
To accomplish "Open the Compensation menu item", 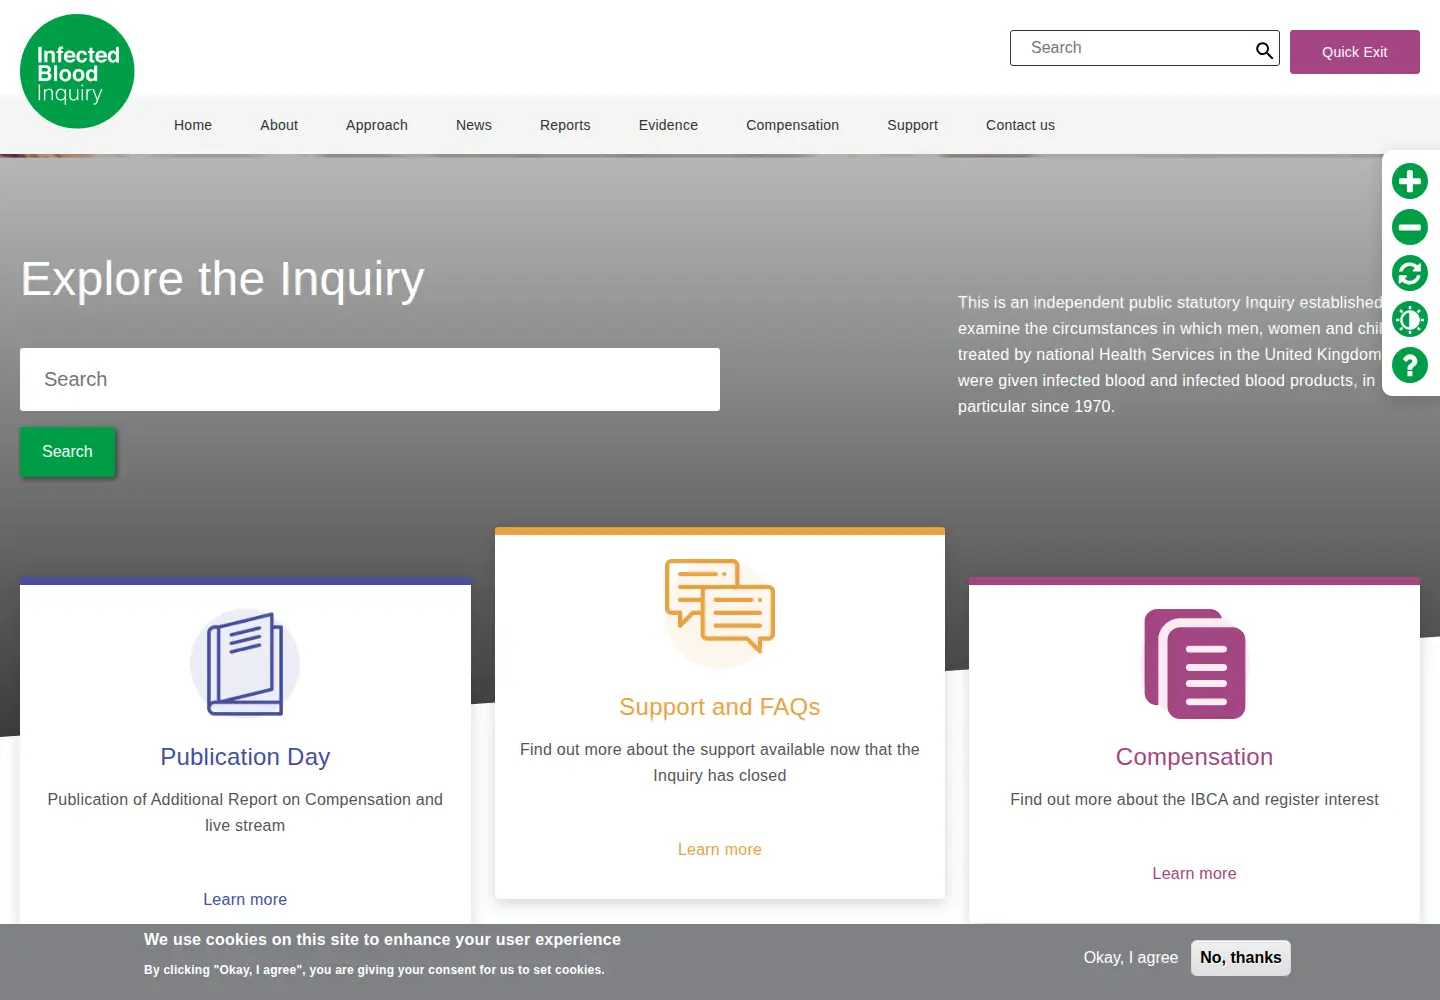I will (792, 125).
